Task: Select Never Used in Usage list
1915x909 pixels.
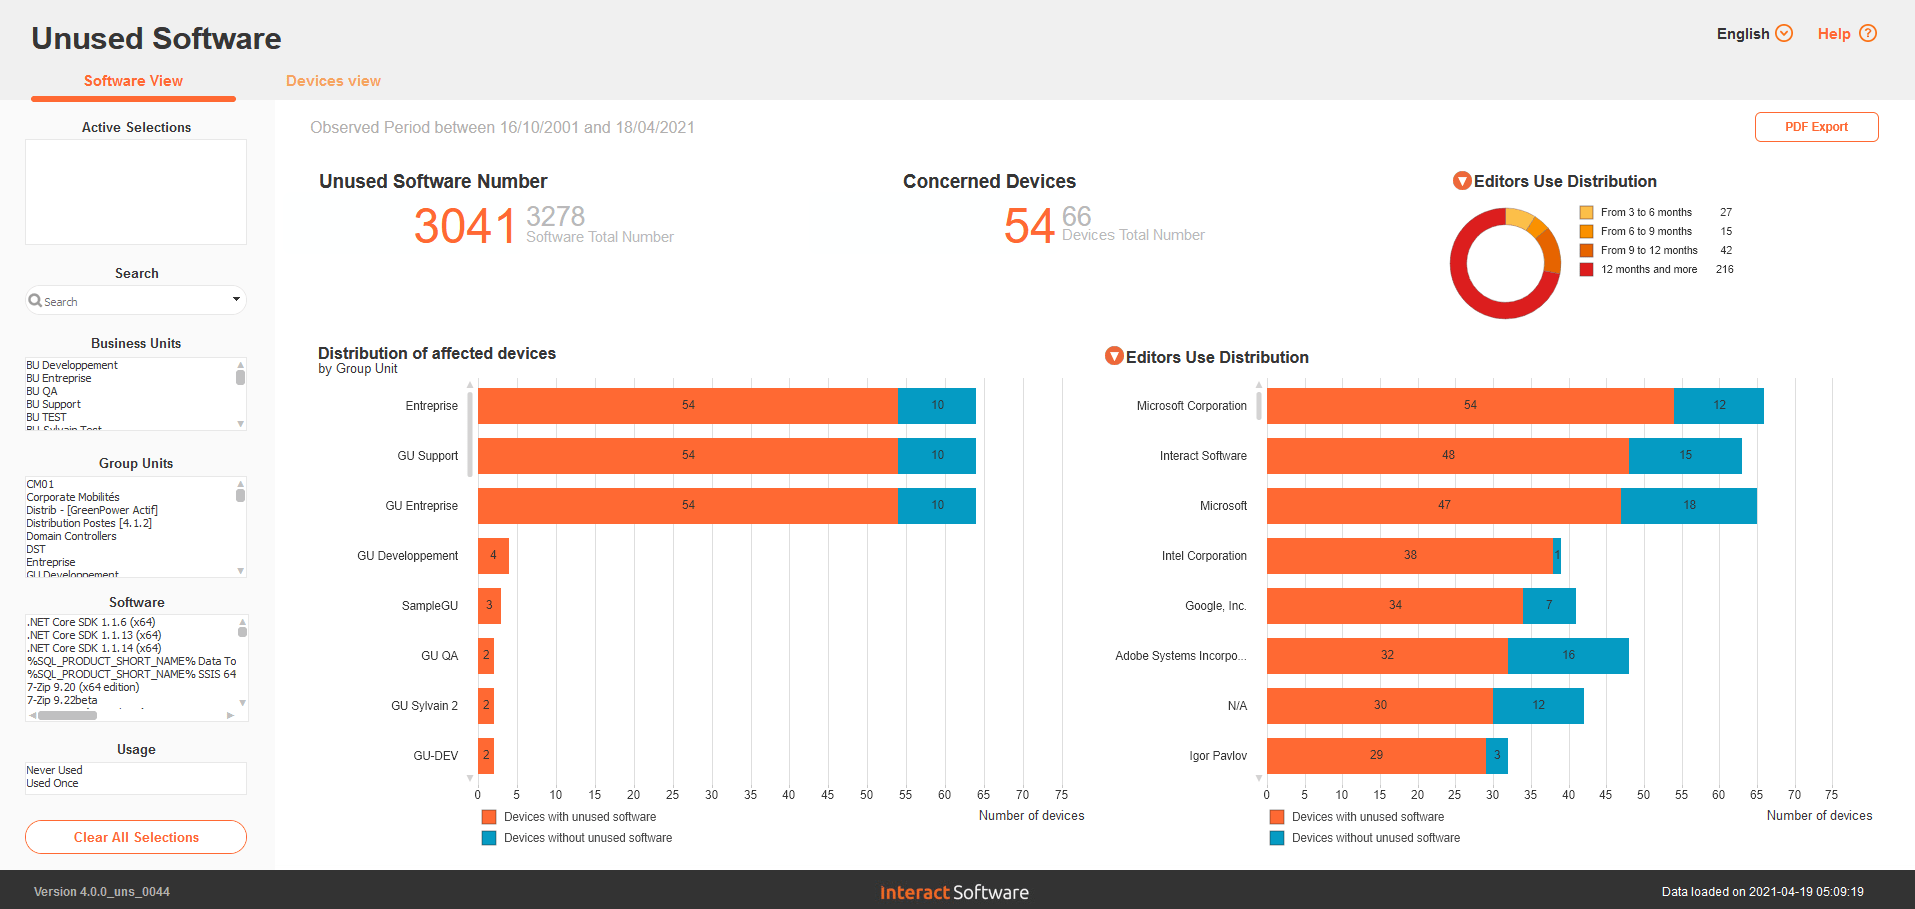Action: click(x=54, y=770)
